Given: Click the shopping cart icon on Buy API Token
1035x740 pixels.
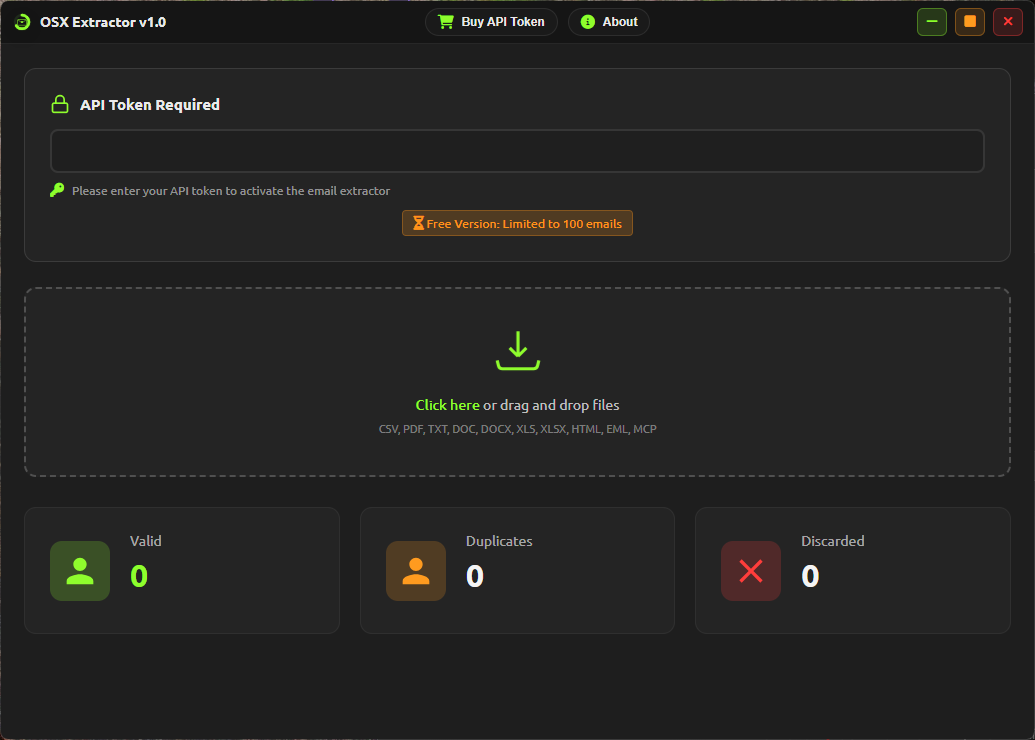Looking at the screenshot, I should point(446,21).
